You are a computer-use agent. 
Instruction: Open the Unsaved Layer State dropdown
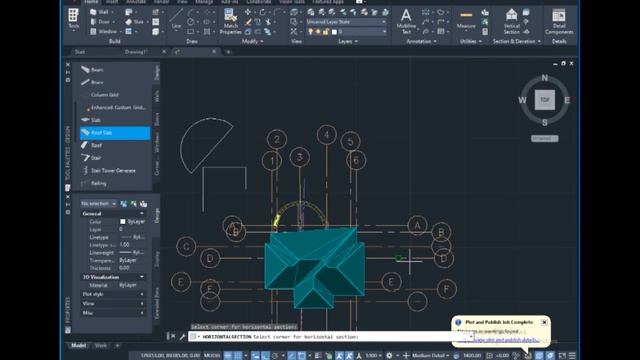pyautogui.click(x=346, y=22)
